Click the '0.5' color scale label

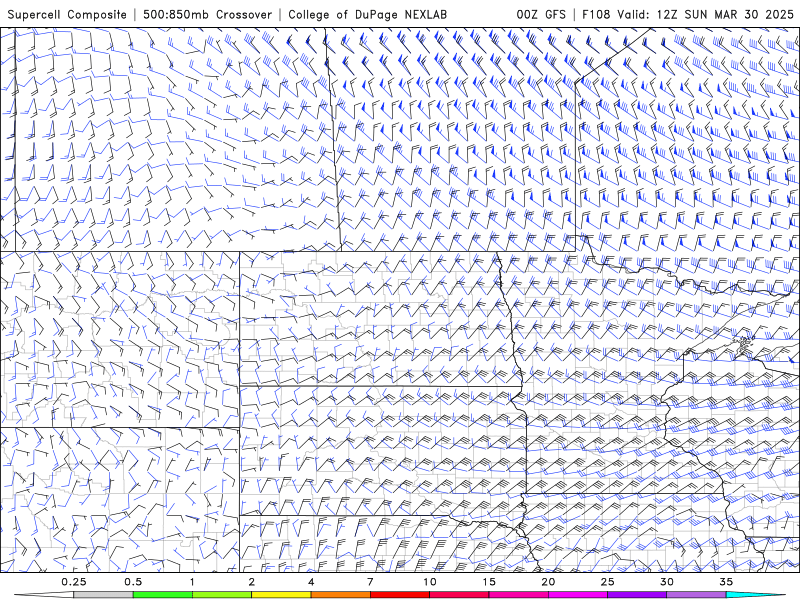click(133, 582)
